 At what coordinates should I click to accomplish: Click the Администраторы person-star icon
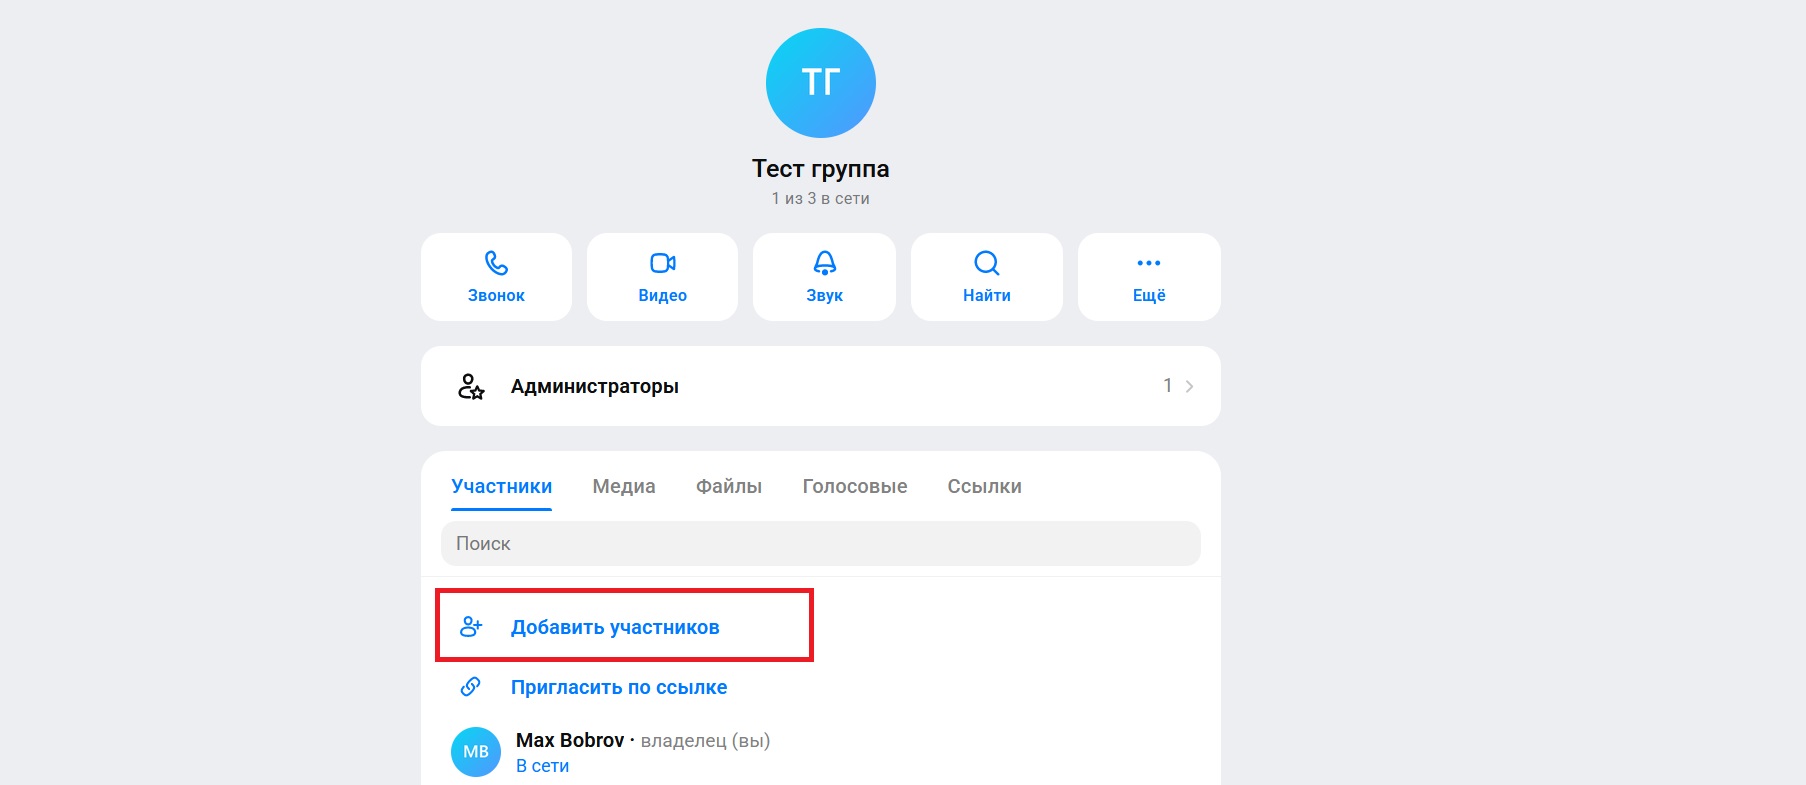click(471, 386)
